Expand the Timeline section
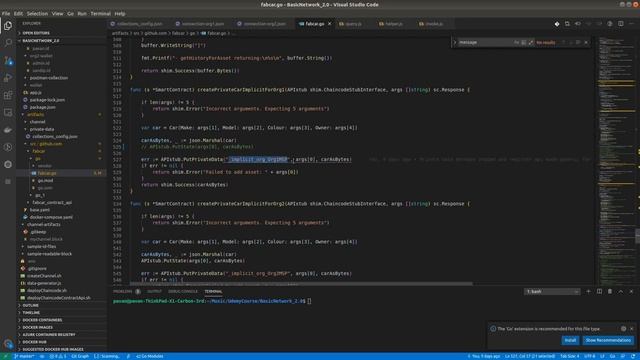The width and height of the screenshot is (640, 360). (62, 313)
